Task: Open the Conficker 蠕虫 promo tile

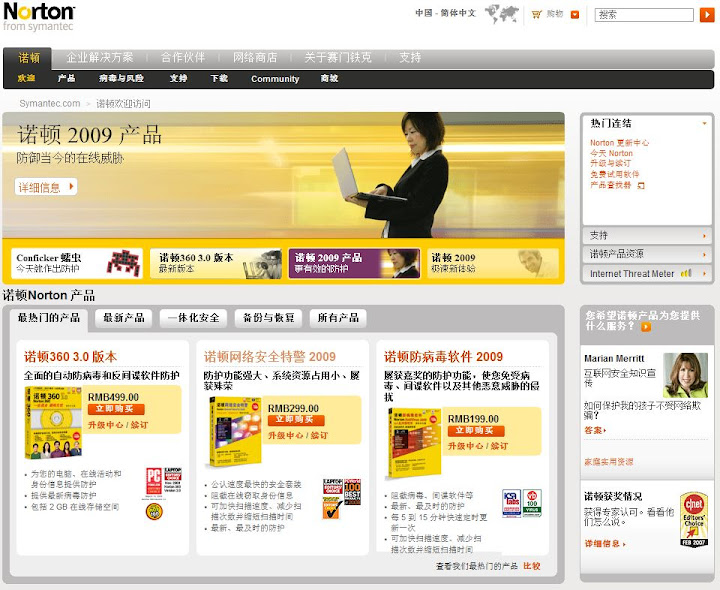Action: point(77,263)
